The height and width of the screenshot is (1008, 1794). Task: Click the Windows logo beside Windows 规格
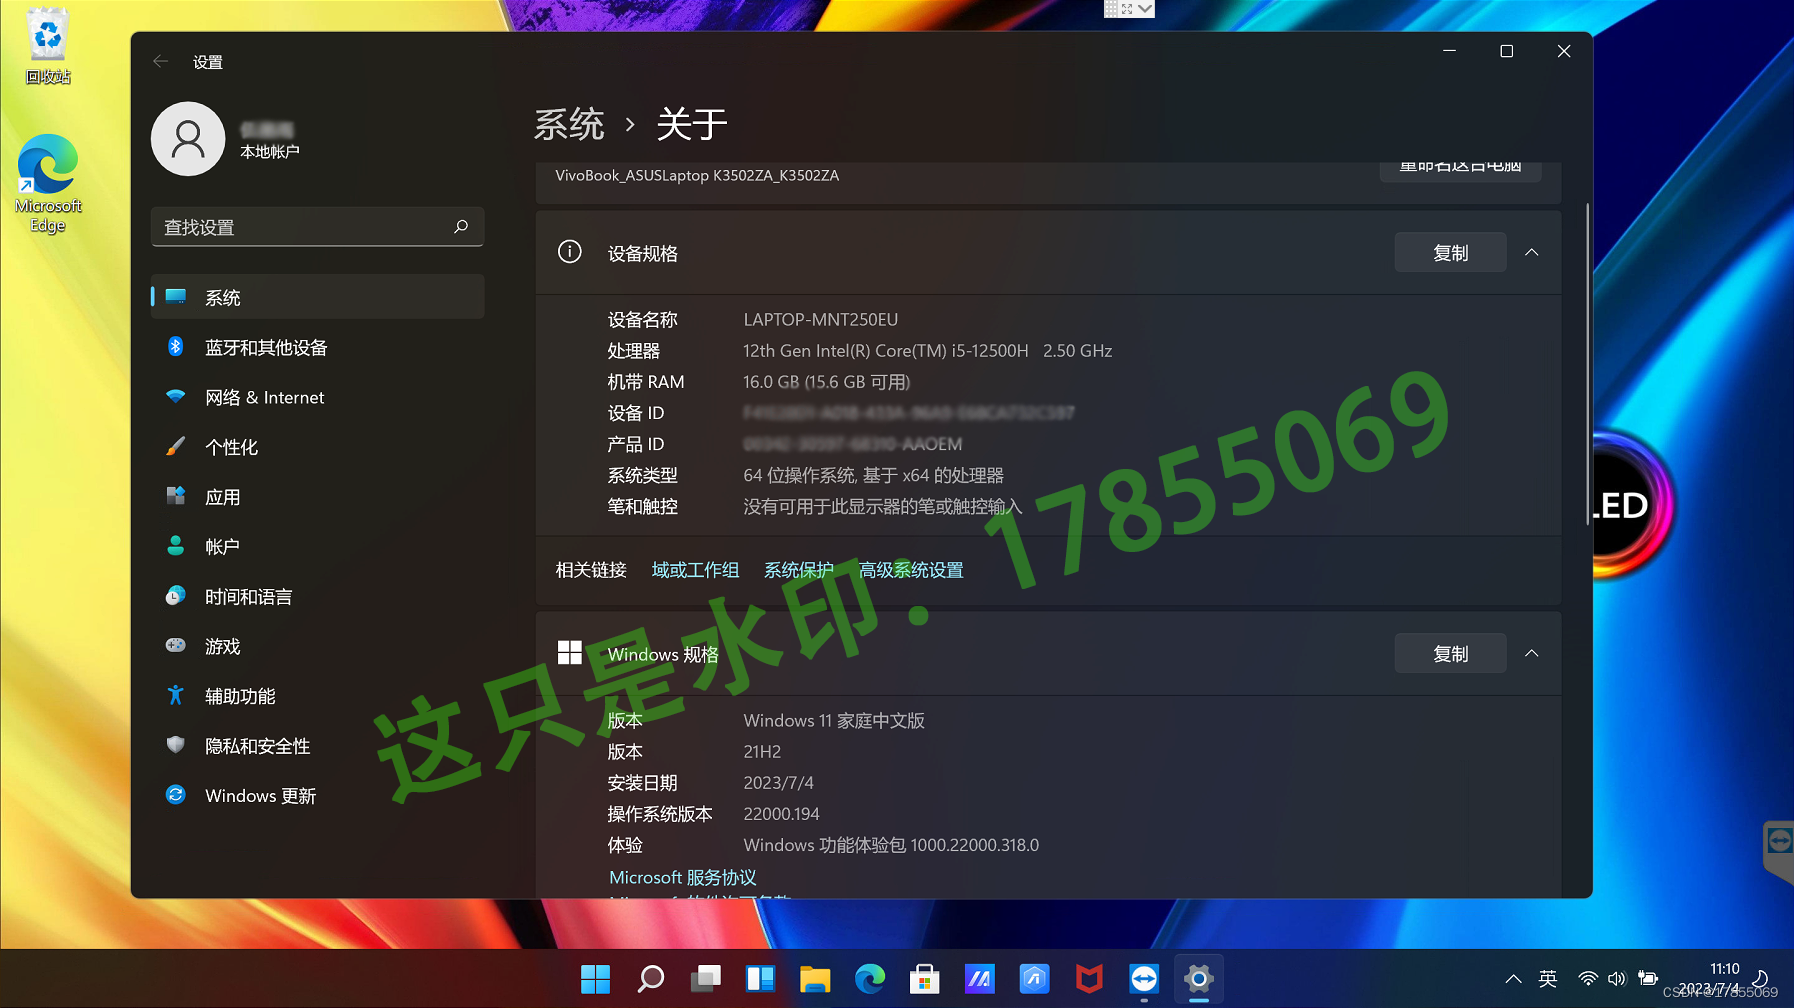coord(569,653)
